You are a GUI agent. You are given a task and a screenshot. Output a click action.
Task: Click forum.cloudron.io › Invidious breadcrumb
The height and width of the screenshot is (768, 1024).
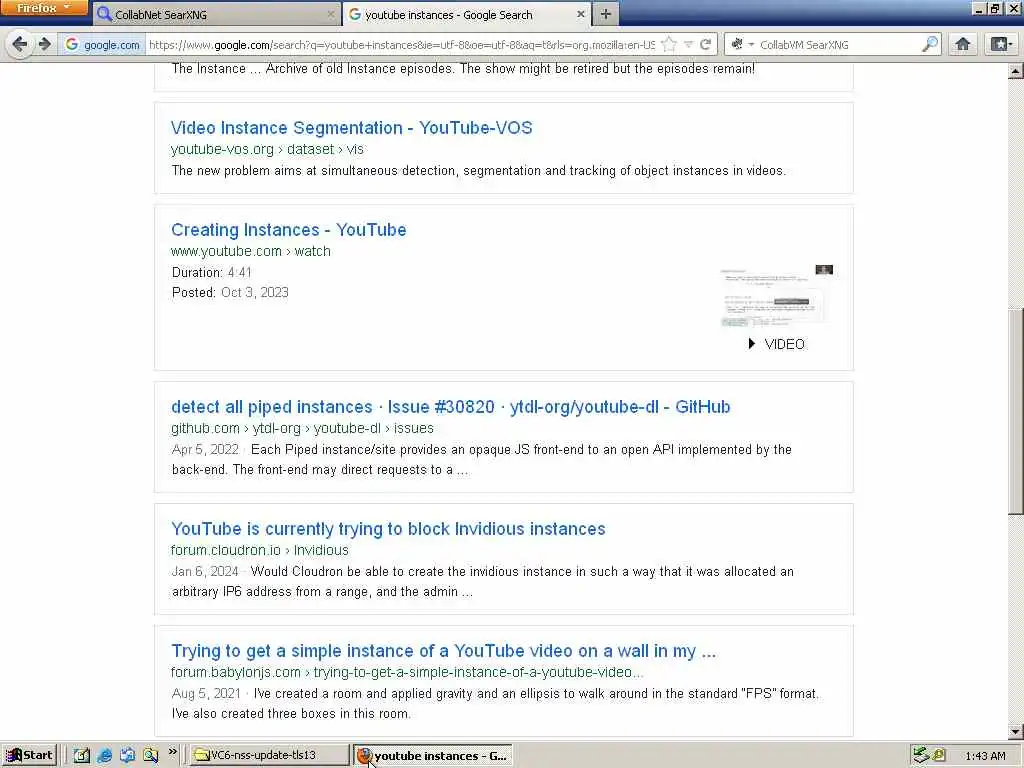point(259,551)
